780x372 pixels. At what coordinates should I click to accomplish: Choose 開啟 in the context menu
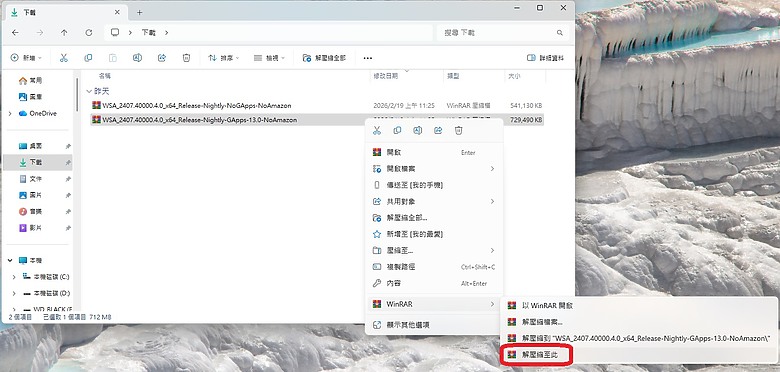[x=434, y=153]
